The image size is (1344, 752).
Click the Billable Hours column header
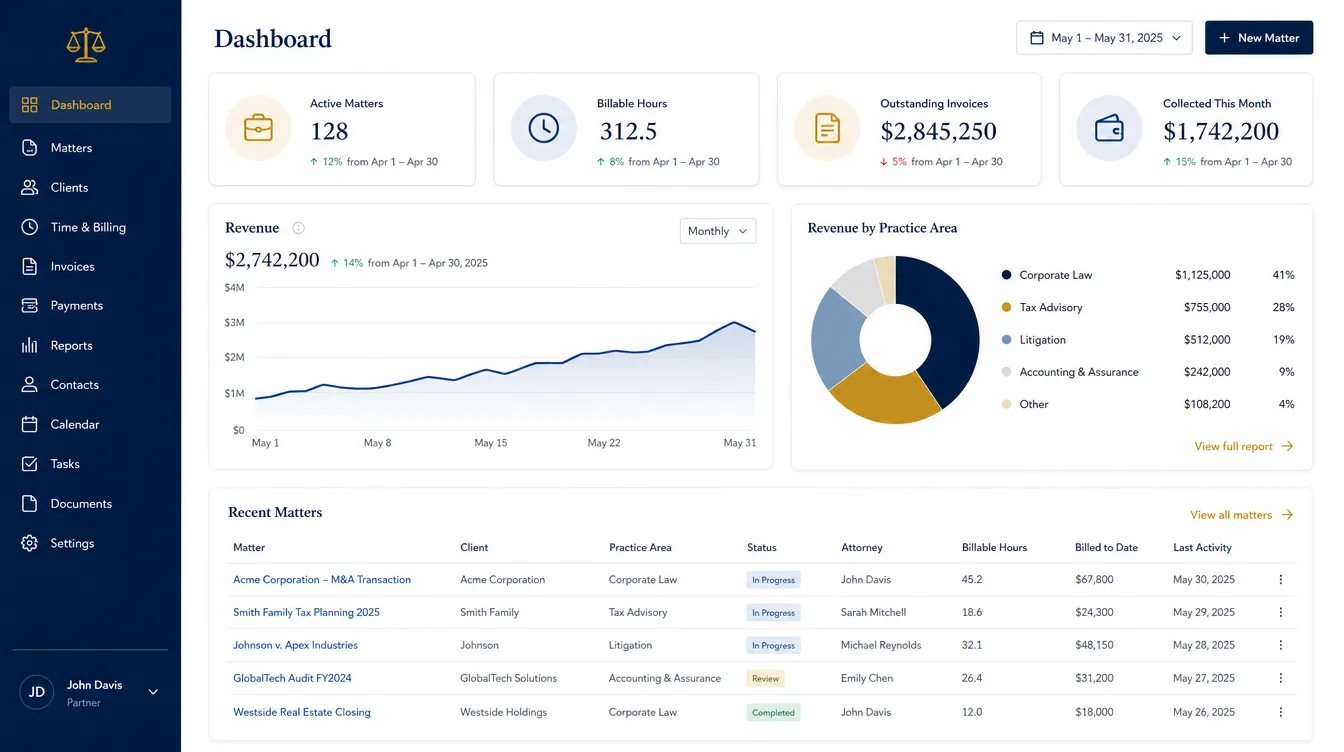point(994,548)
